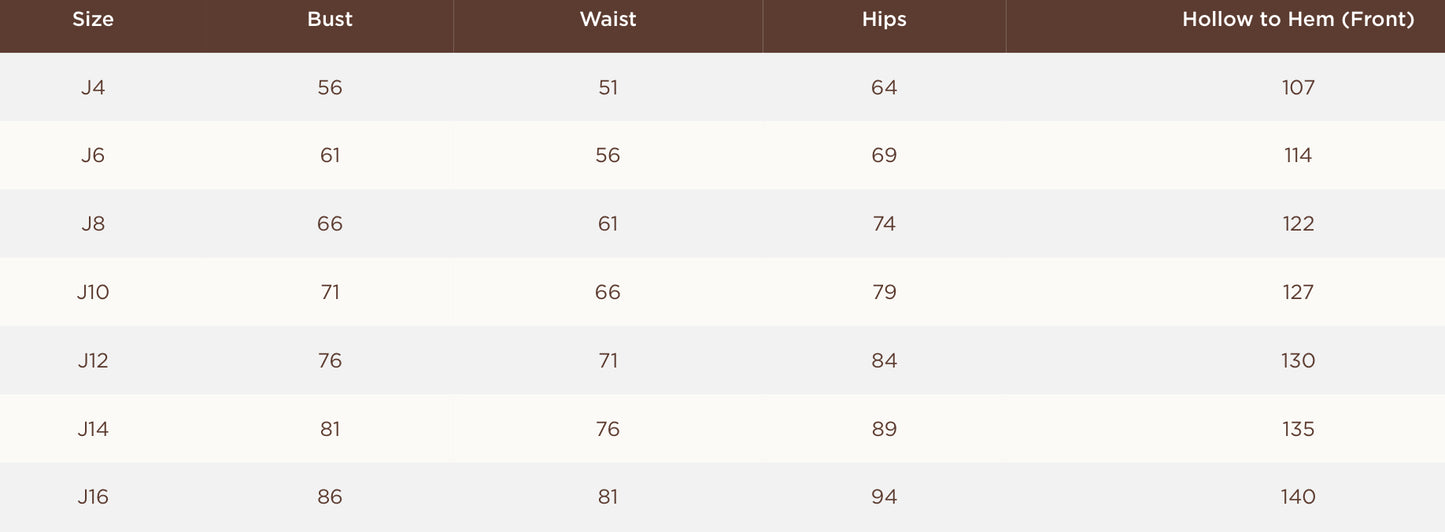
Task: Click hips value 94 in J16 row
Action: [x=884, y=497]
